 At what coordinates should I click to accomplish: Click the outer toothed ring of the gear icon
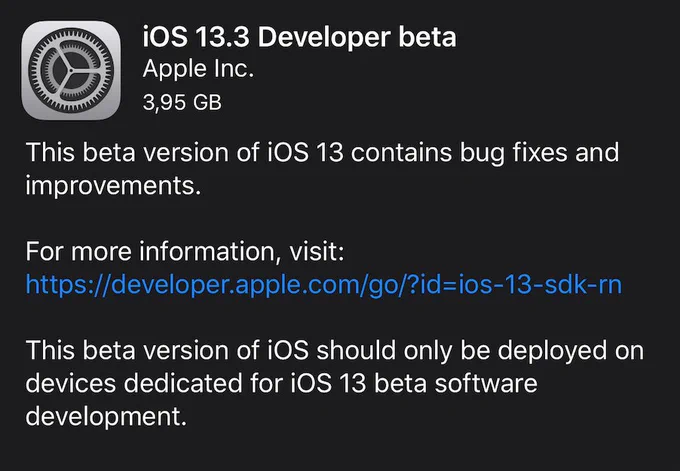(71, 34)
